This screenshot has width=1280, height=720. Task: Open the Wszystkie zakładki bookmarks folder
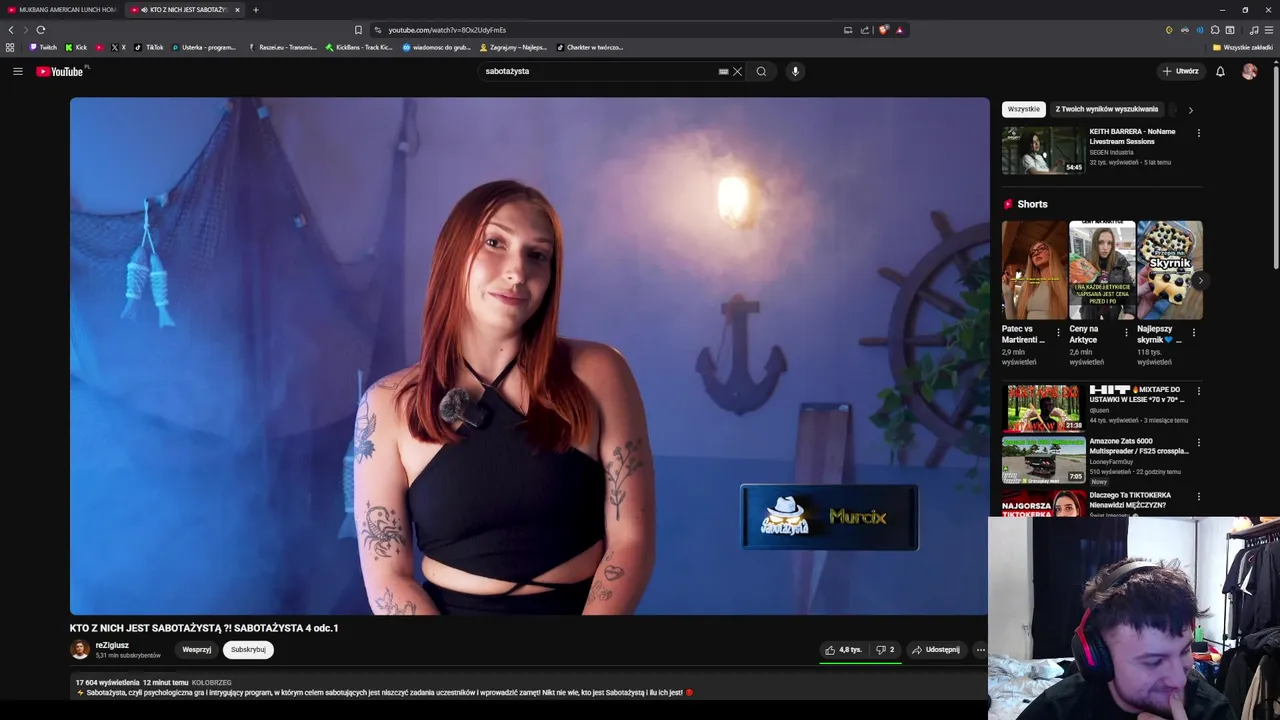tap(1242, 47)
